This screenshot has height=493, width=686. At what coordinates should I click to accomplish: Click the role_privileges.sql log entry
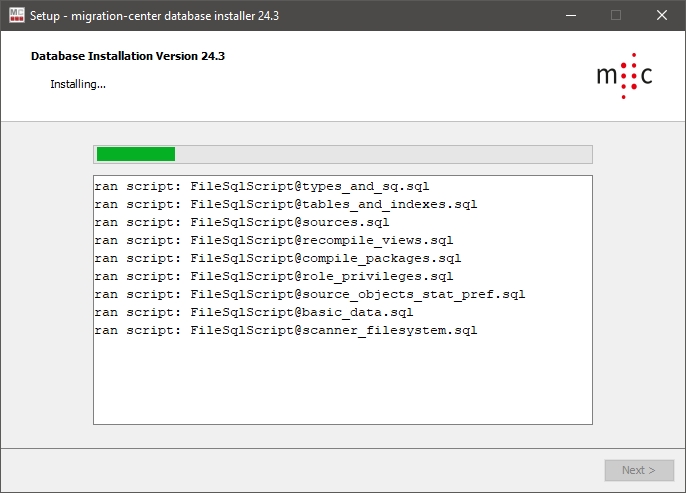(x=274, y=276)
